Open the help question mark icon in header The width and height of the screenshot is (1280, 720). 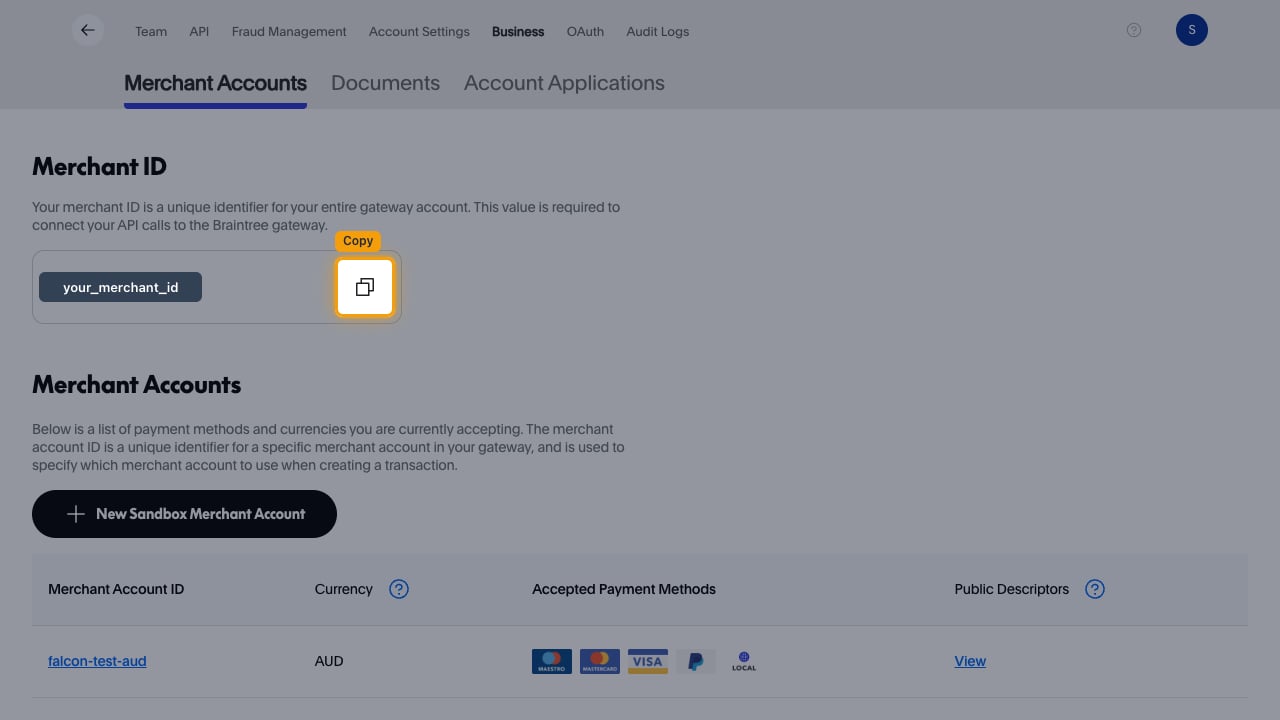tap(1134, 30)
